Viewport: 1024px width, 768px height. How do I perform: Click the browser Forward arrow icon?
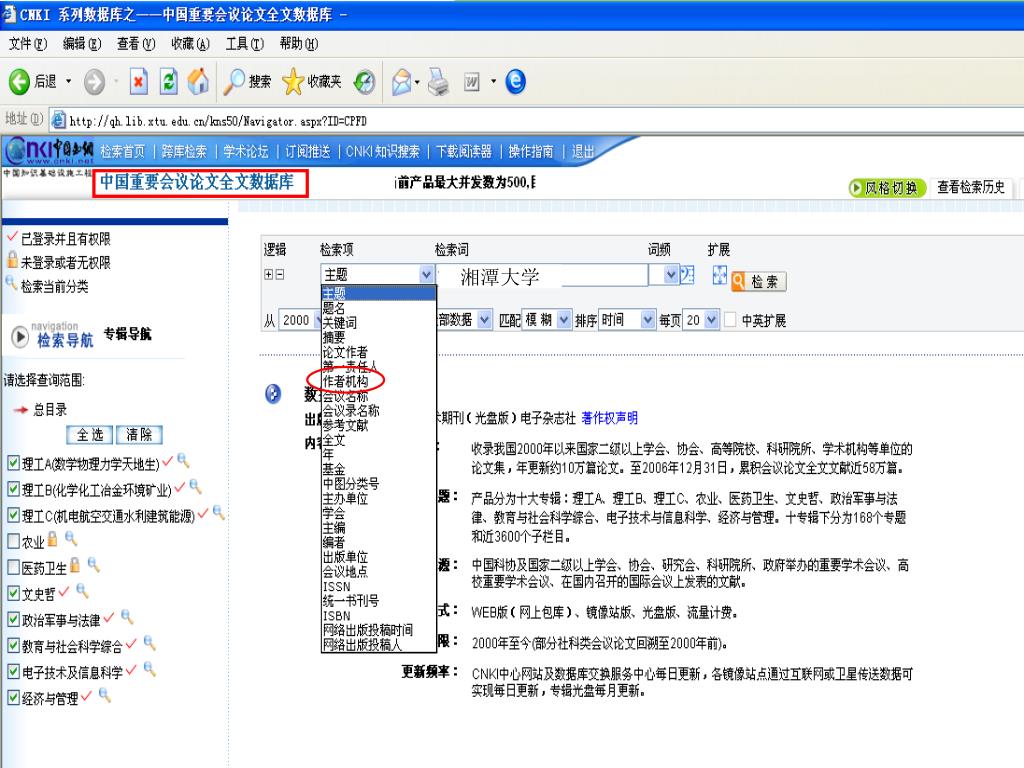point(94,82)
